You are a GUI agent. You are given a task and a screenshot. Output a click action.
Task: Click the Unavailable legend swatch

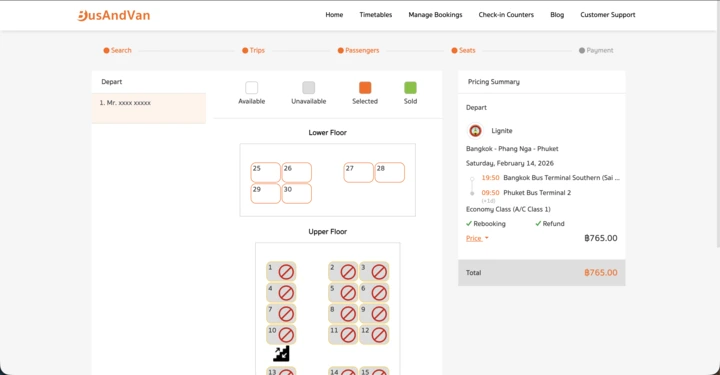pyautogui.click(x=309, y=87)
